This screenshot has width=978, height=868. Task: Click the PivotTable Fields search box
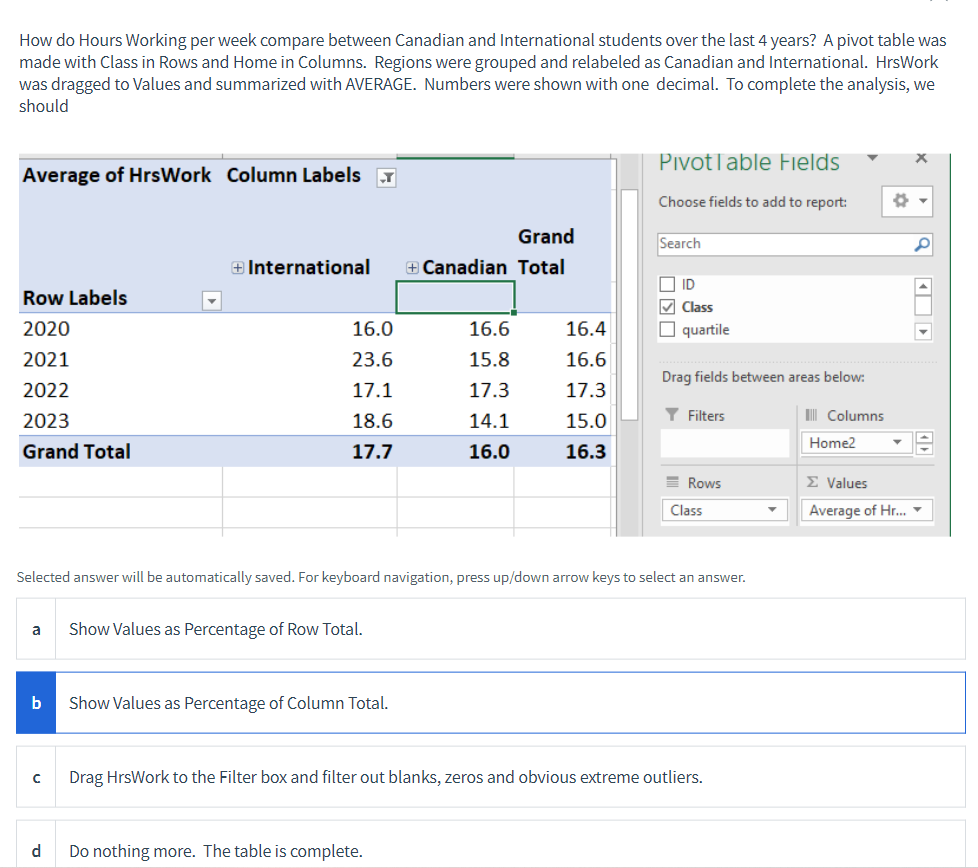coord(785,244)
